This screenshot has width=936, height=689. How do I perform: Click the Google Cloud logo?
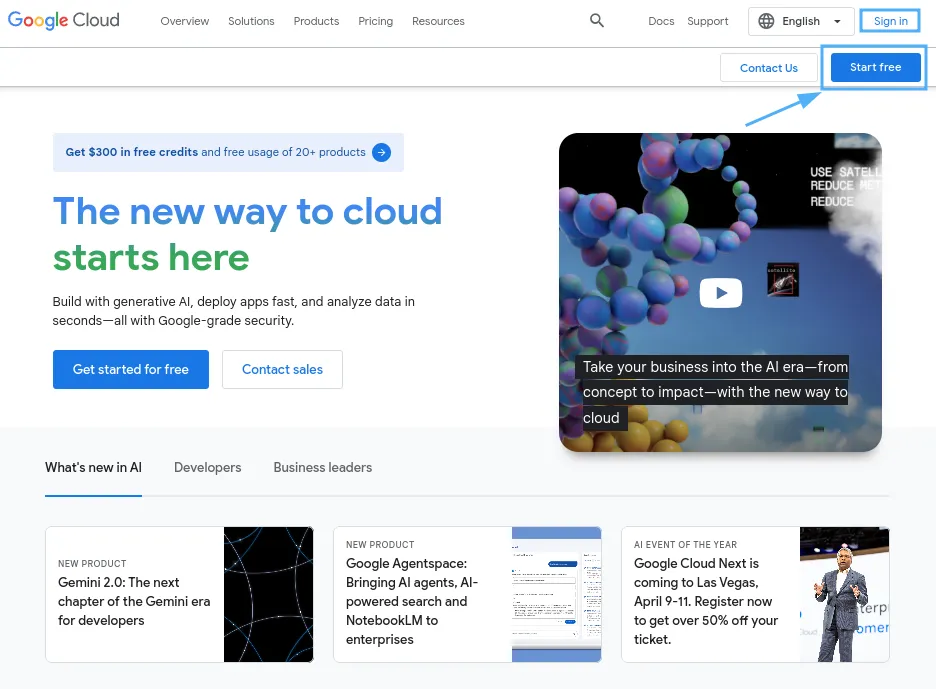64,20
